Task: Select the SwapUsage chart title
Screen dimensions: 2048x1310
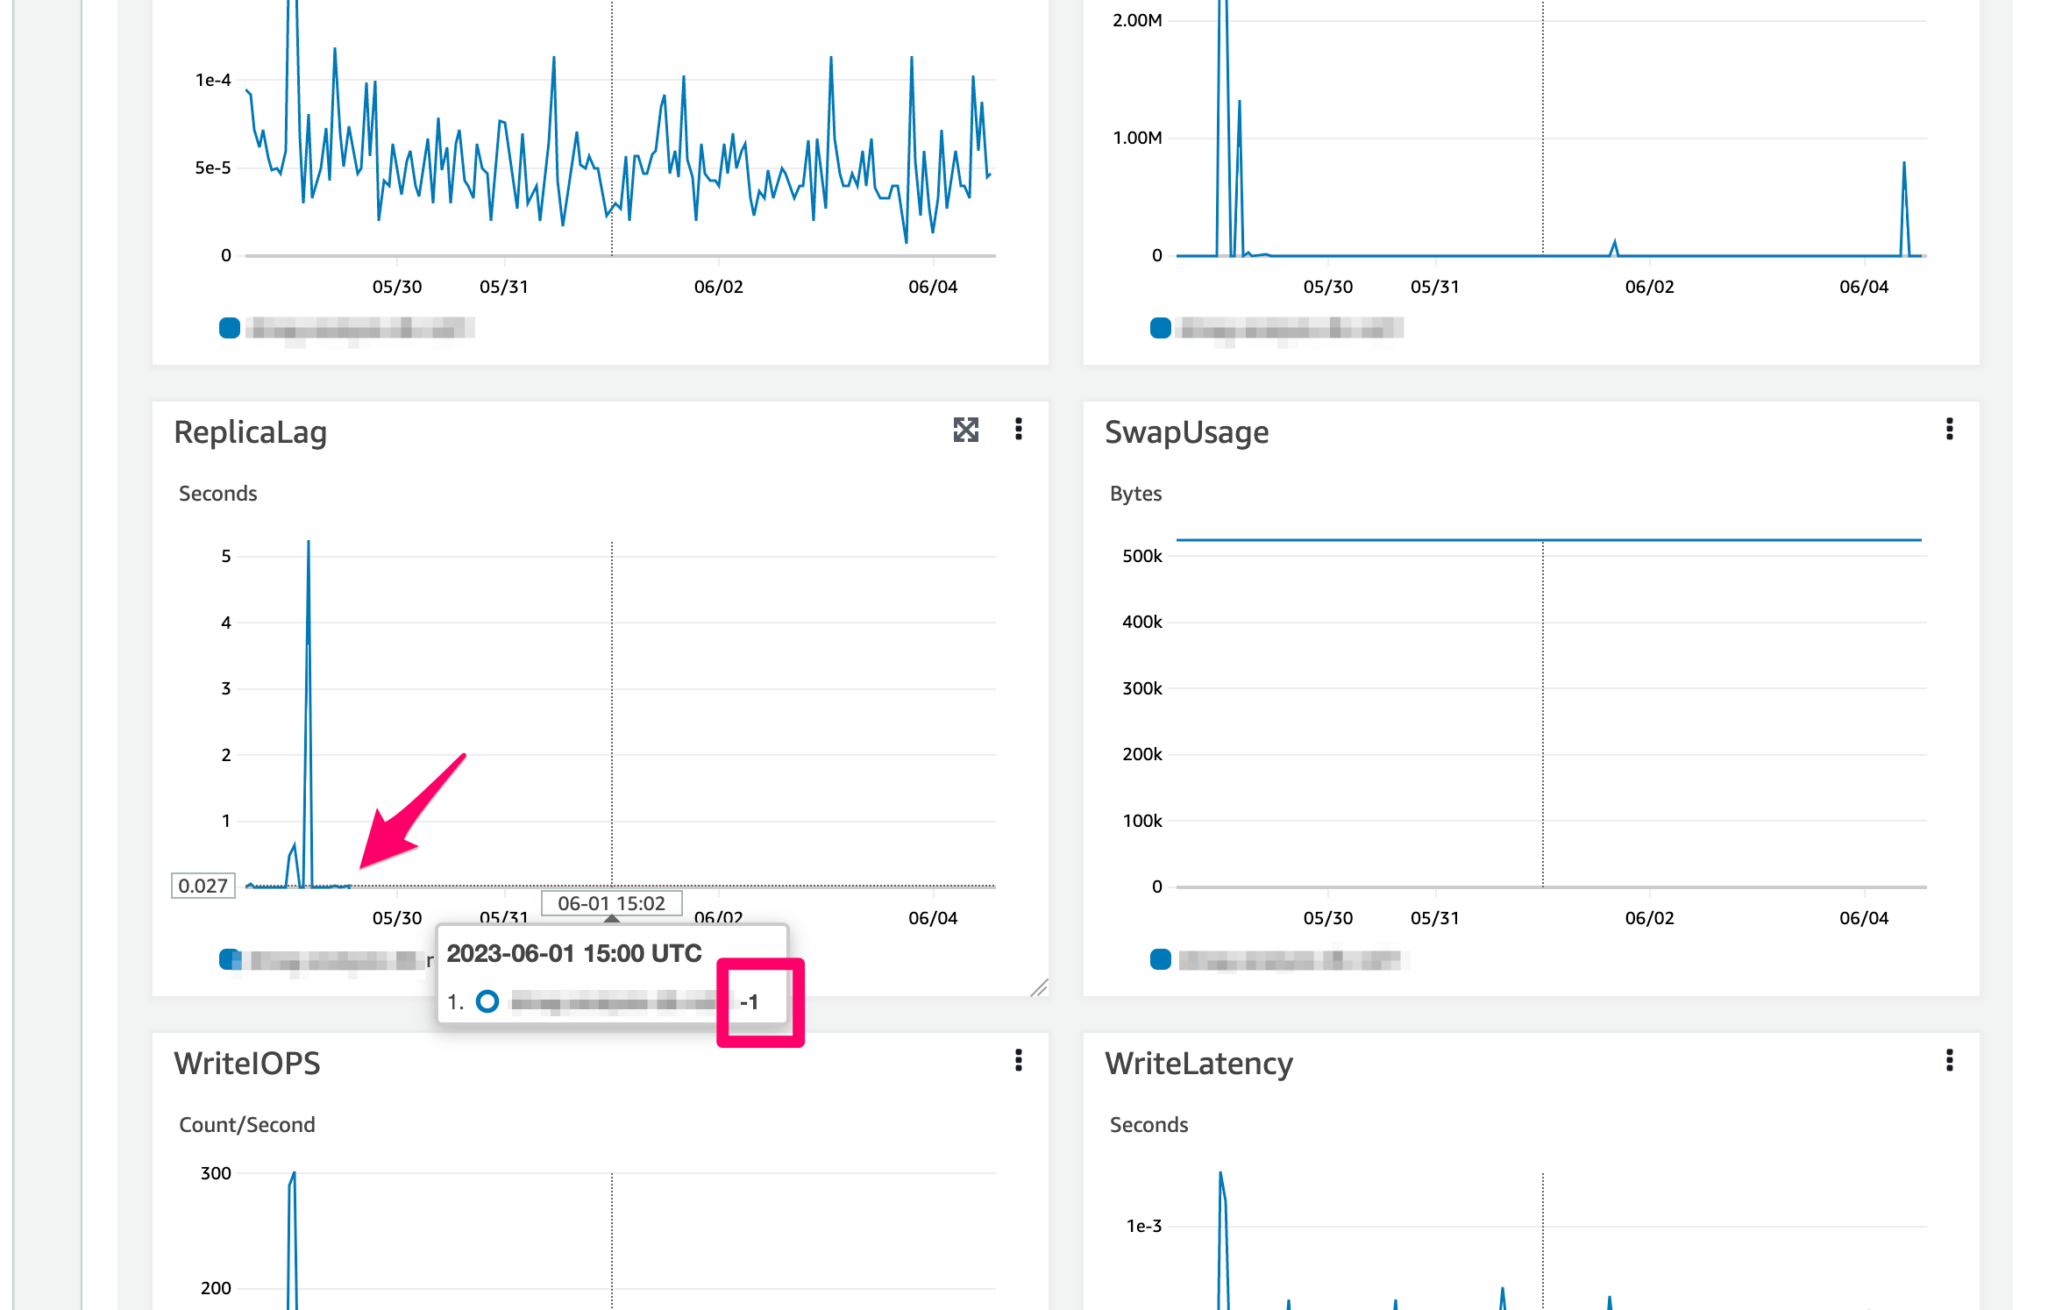Action: [x=1187, y=432]
